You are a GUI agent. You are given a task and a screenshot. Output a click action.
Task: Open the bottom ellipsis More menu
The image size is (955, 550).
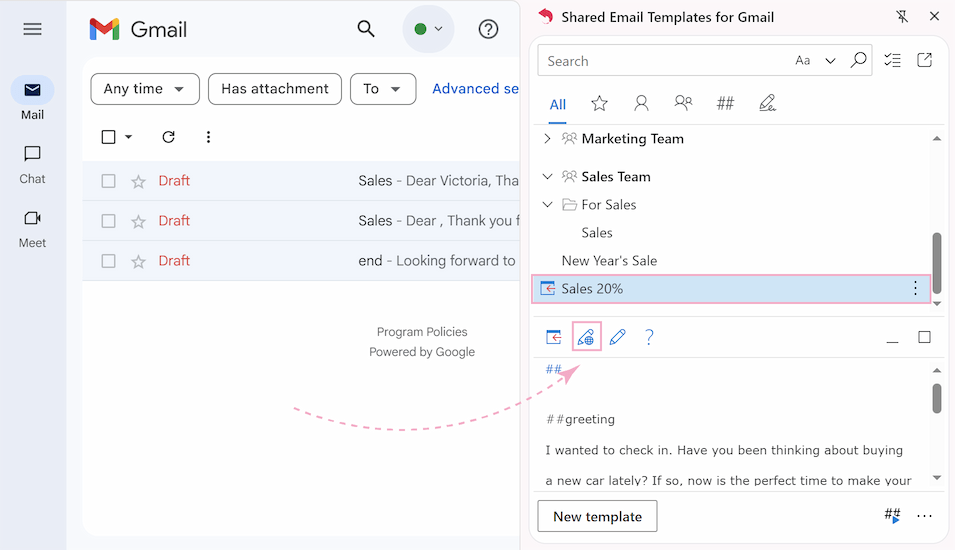pos(925,517)
